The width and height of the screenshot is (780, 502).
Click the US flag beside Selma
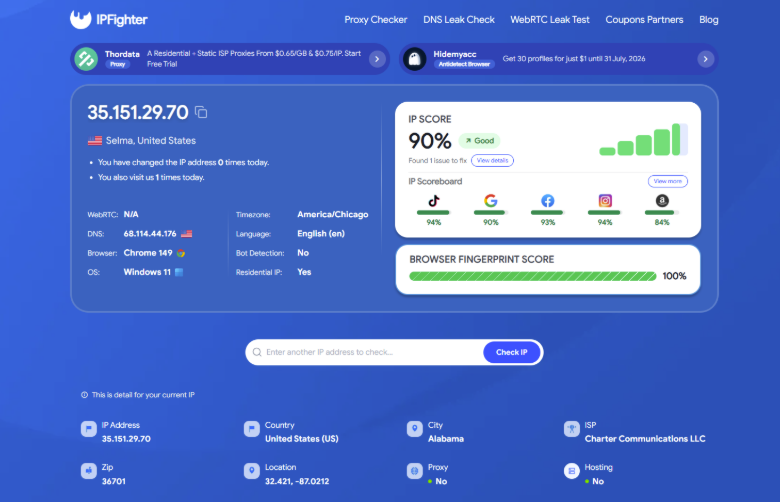(x=95, y=141)
